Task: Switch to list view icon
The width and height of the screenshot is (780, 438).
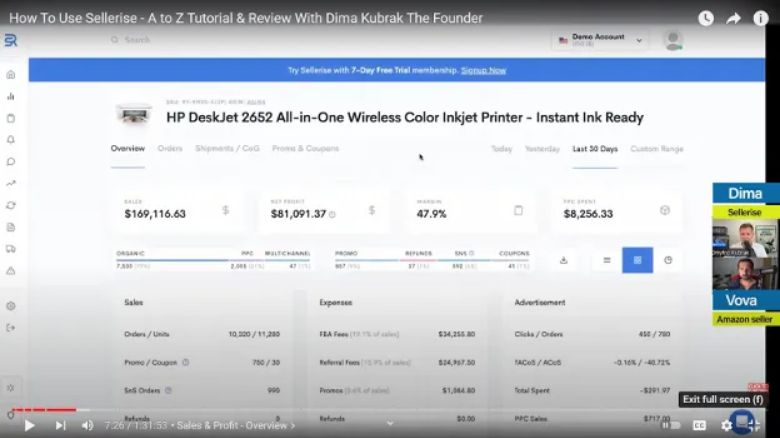Action: tap(607, 260)
